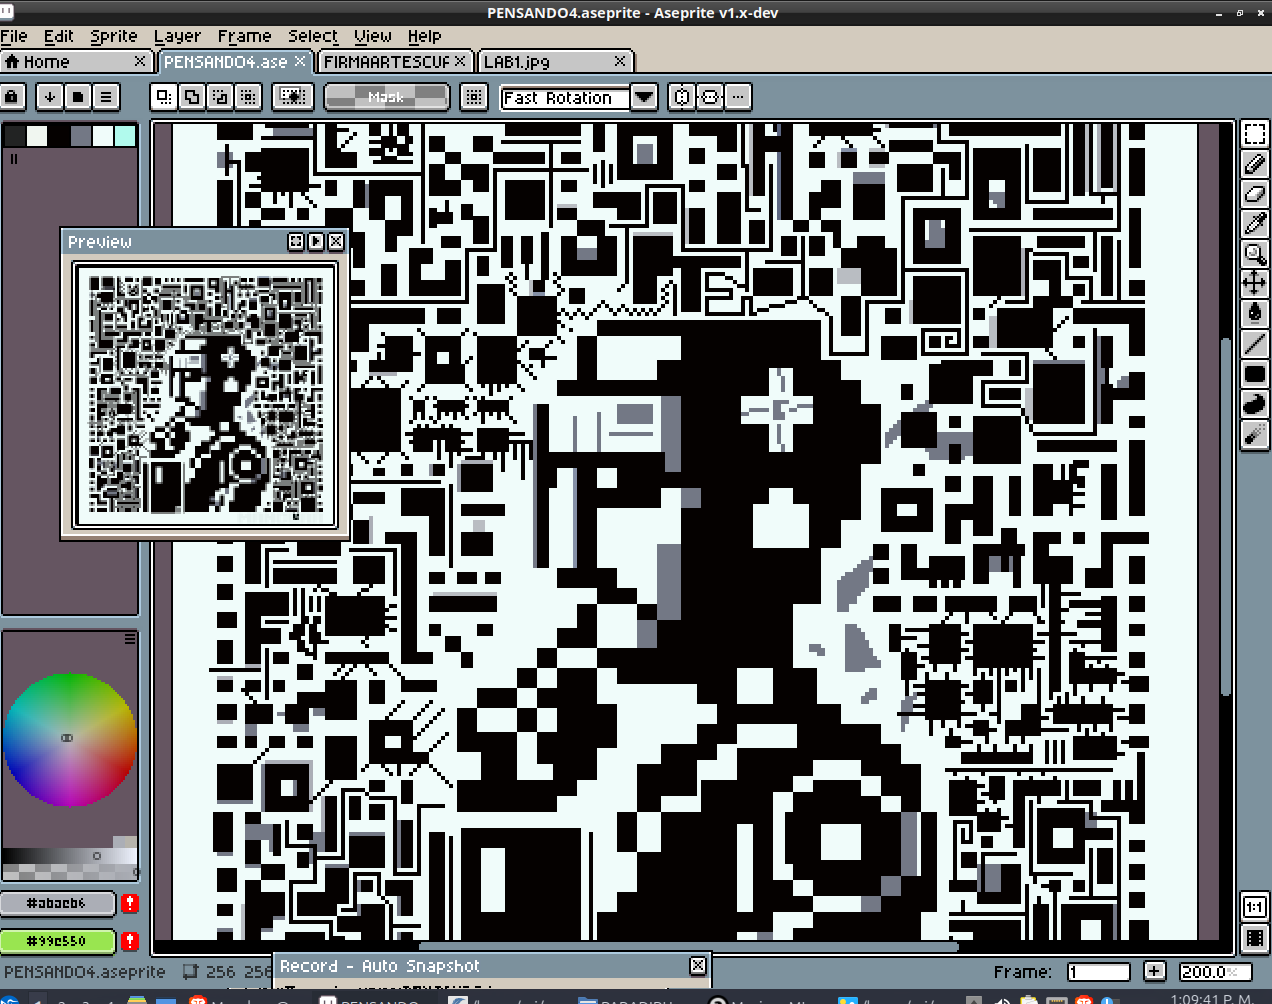Open the palette options menu icon
This screenshot has height=1004, width=1272.
coord(105,97)
